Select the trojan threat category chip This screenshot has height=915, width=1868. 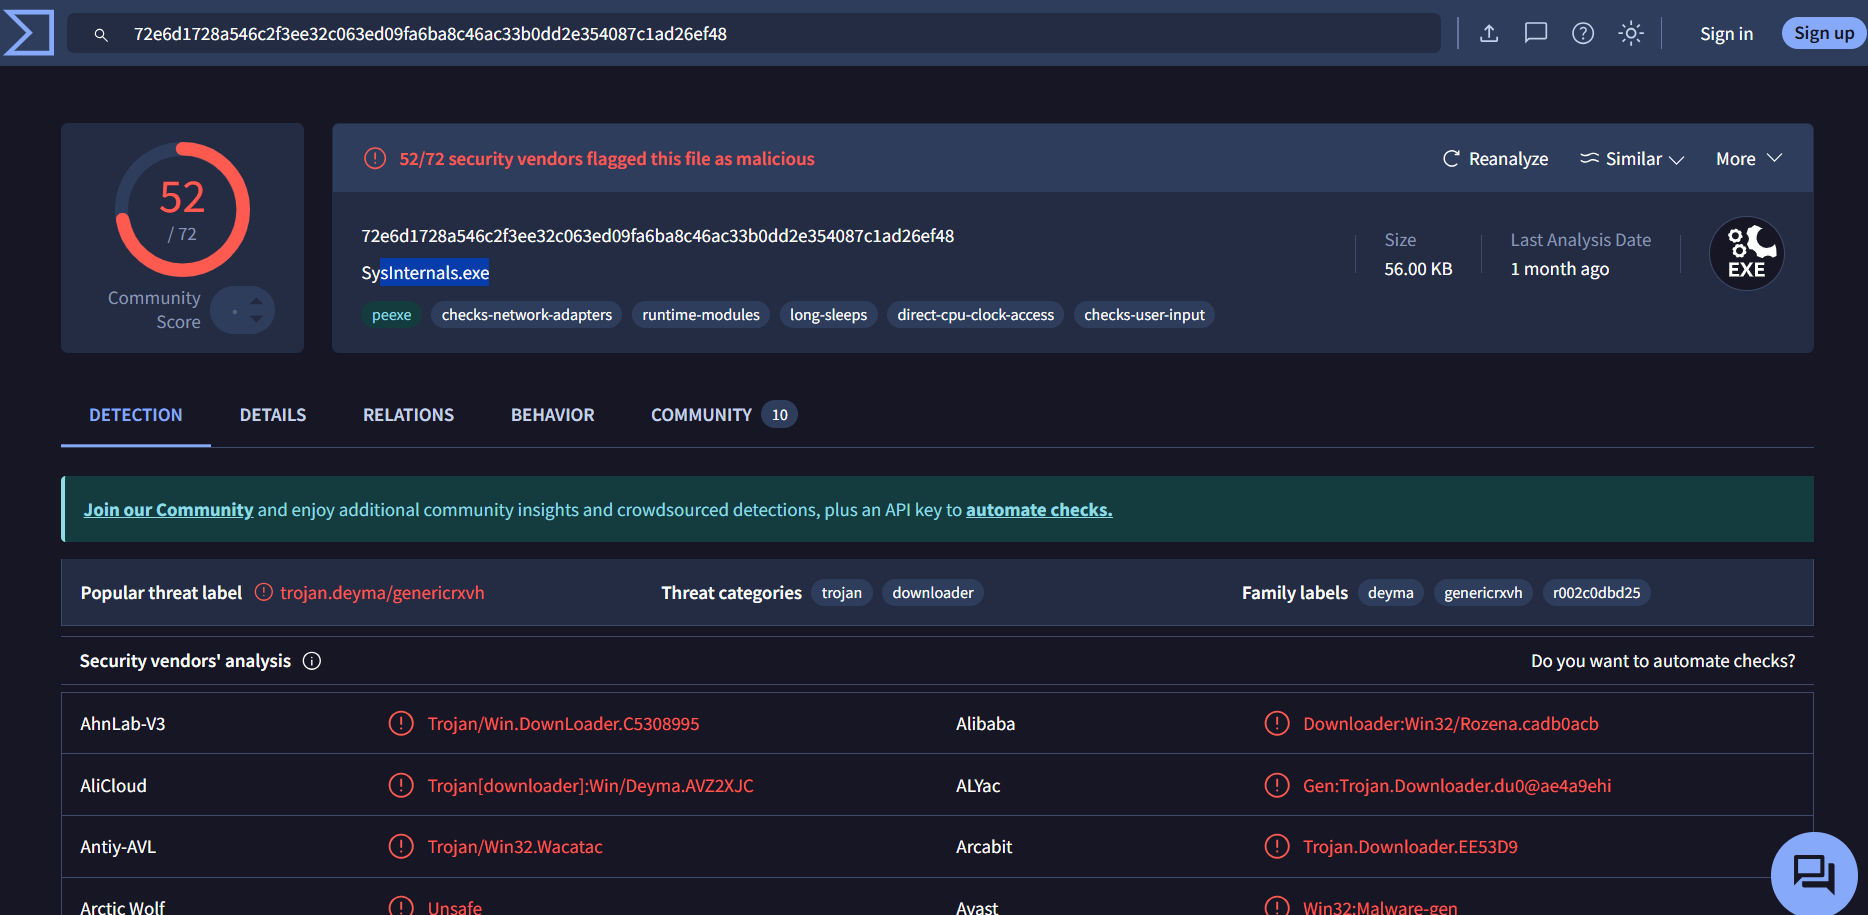842,593
